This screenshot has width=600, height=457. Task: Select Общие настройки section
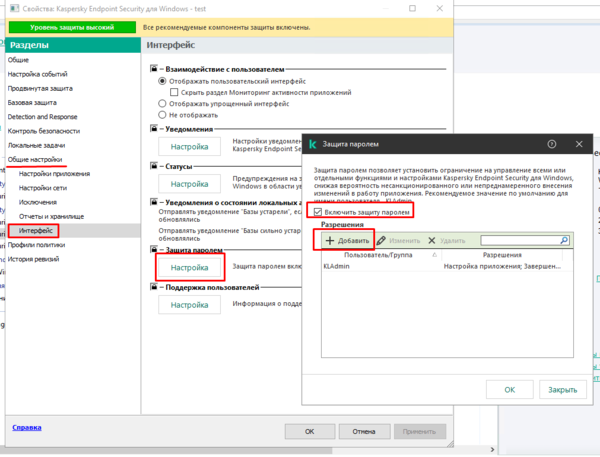35,159
